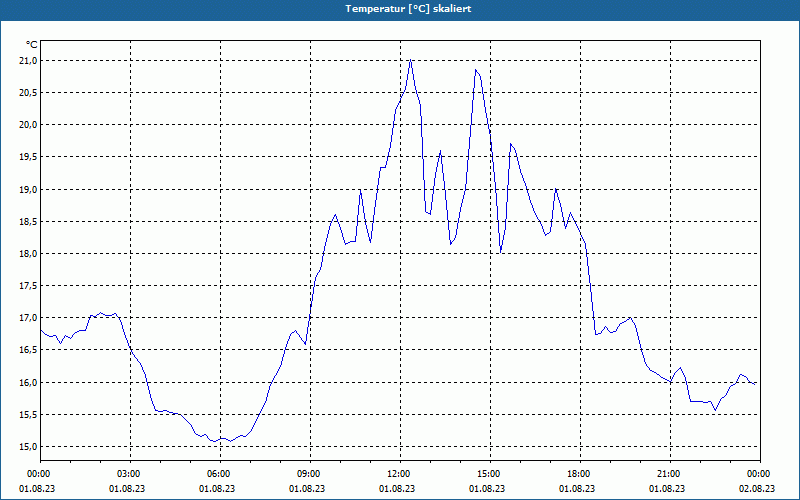Click the 19,5 y-axis value
The height and width of the screenshot is (500, 800).
[x=28, y=157]
